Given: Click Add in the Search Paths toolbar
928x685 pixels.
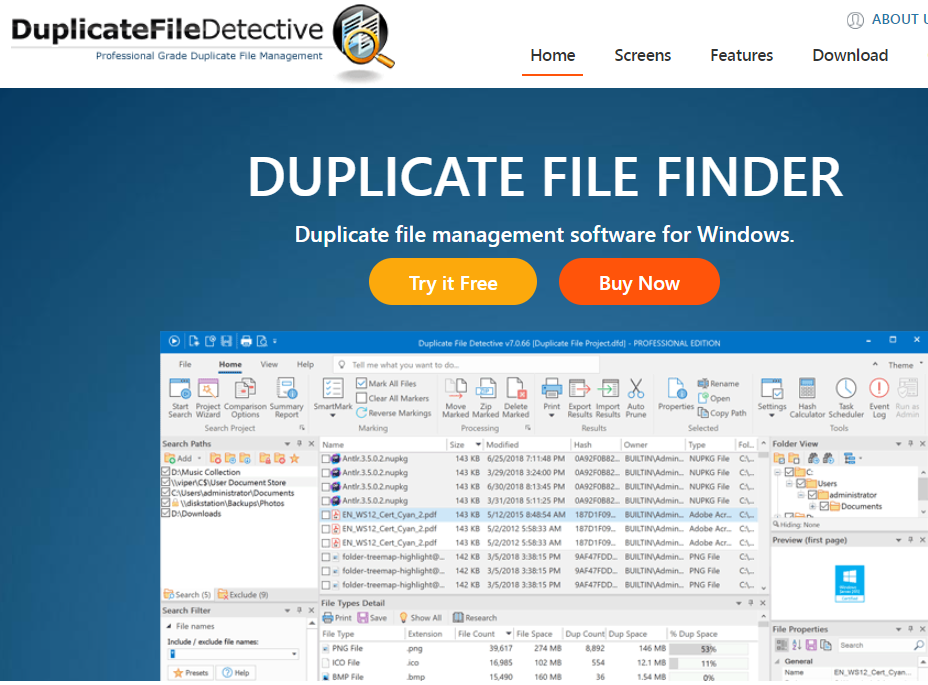Looking at the screenshot, I should pos(179,458).
